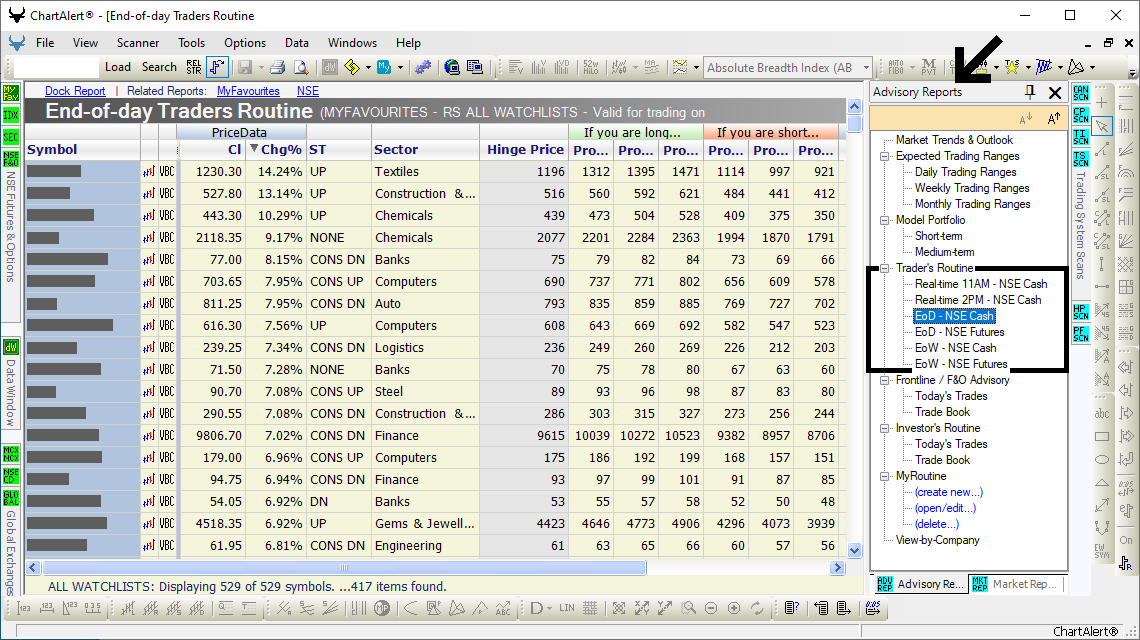Image resolution: width=1140 pixels, height=640 pixels.
Task: Open the MCX NCX sidebar icon
Action: point(11,454)
